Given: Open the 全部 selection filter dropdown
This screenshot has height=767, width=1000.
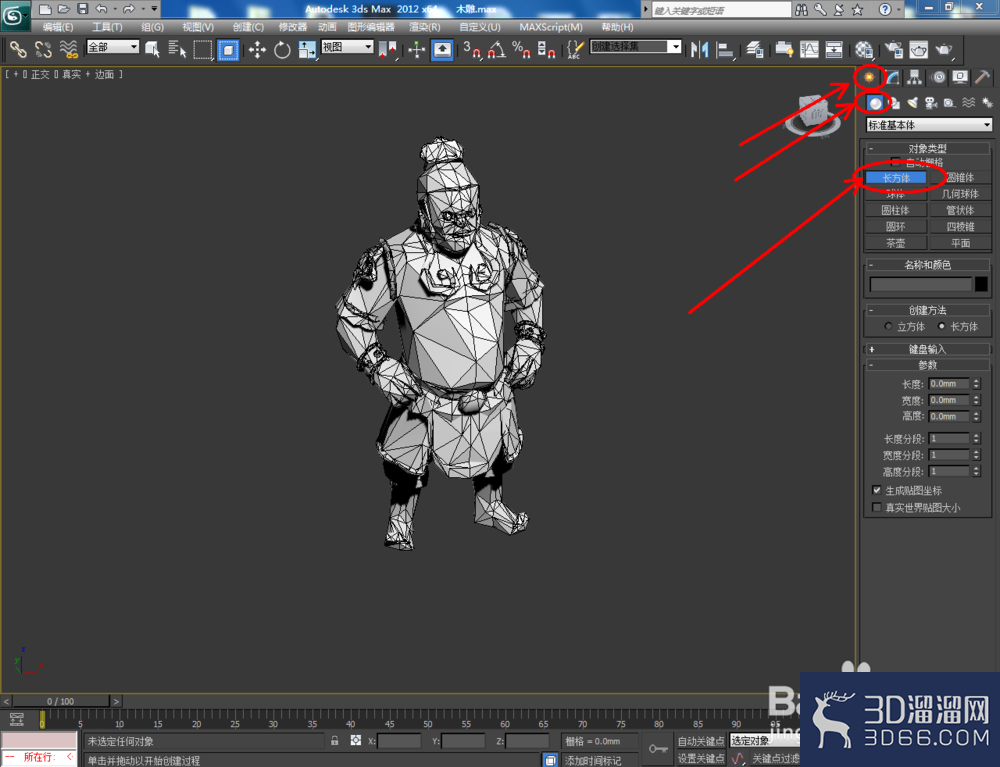Looking at the screenshot, I should tap(113, 47).
